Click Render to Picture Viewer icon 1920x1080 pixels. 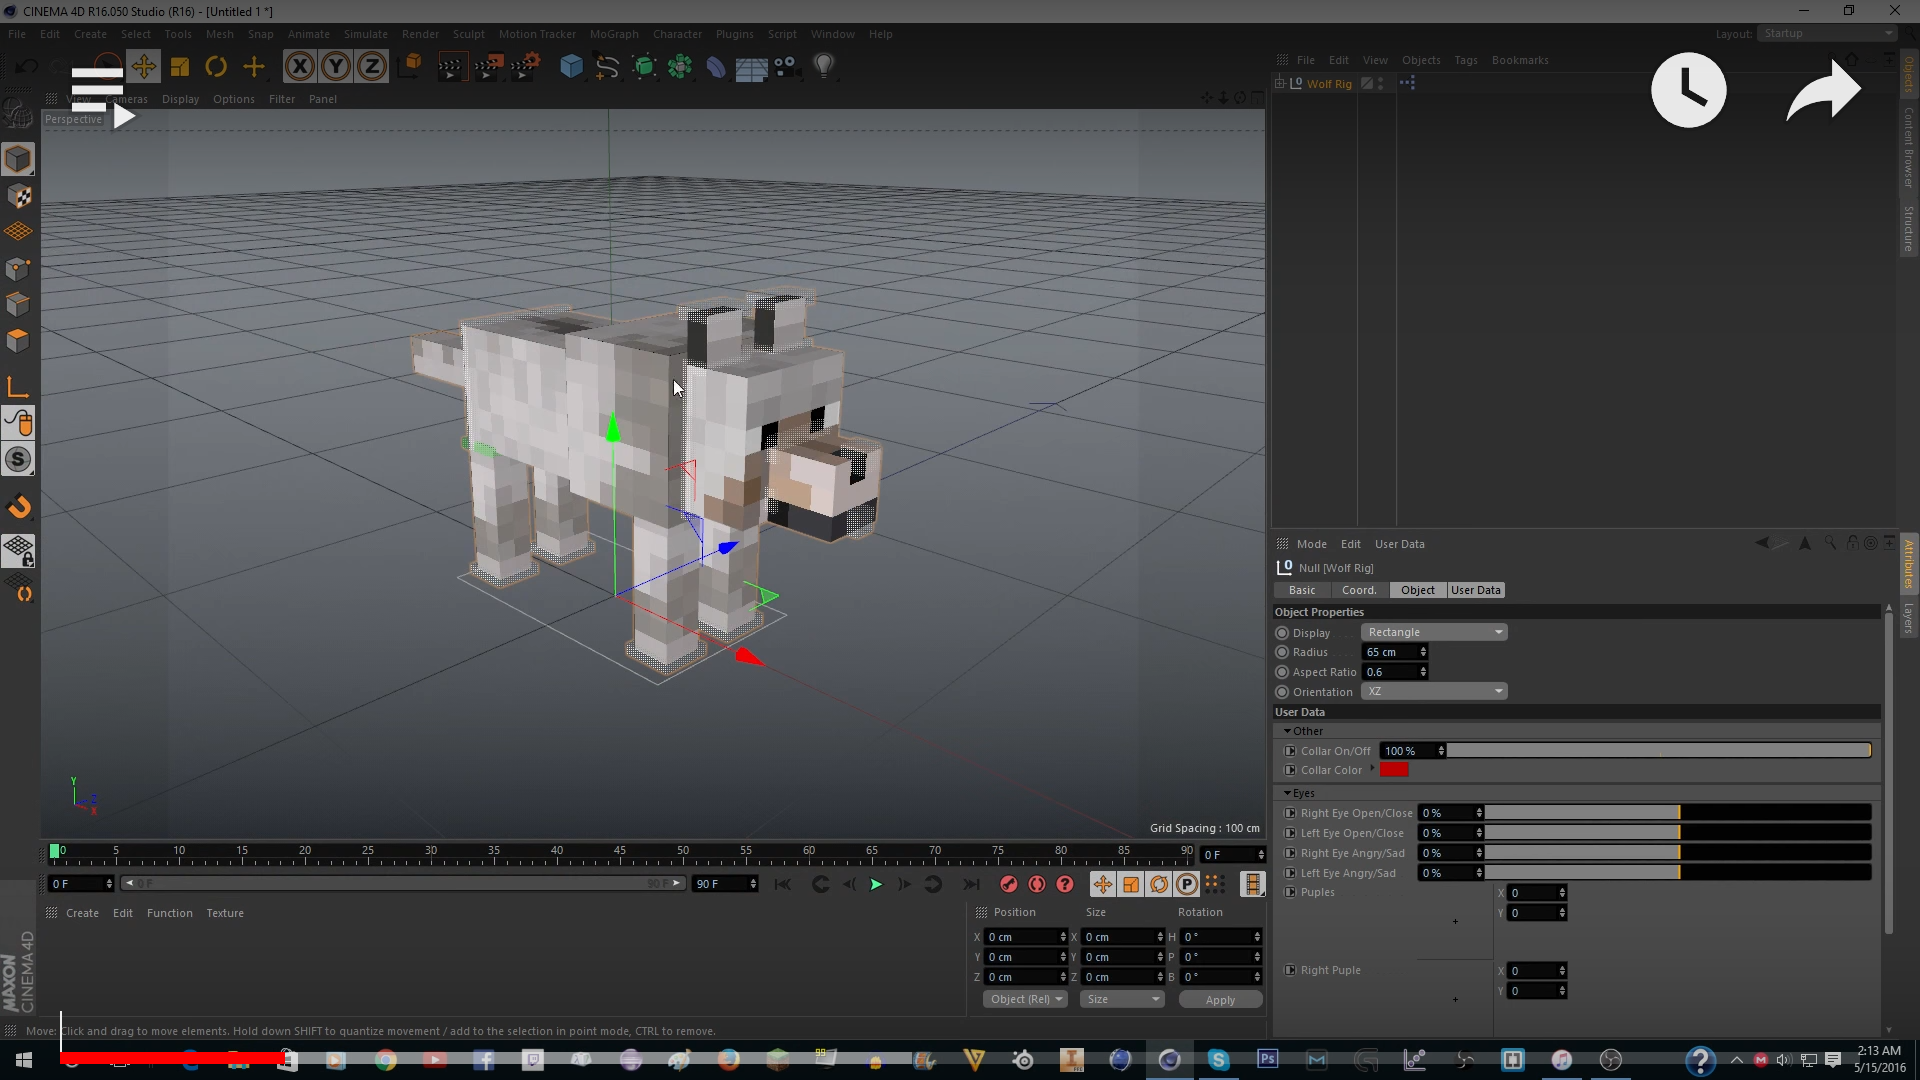[488, 67]
